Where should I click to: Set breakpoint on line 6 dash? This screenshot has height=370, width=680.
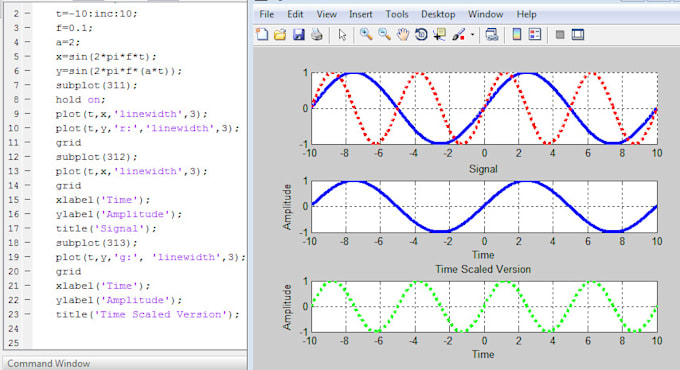(x=27, y=71)
